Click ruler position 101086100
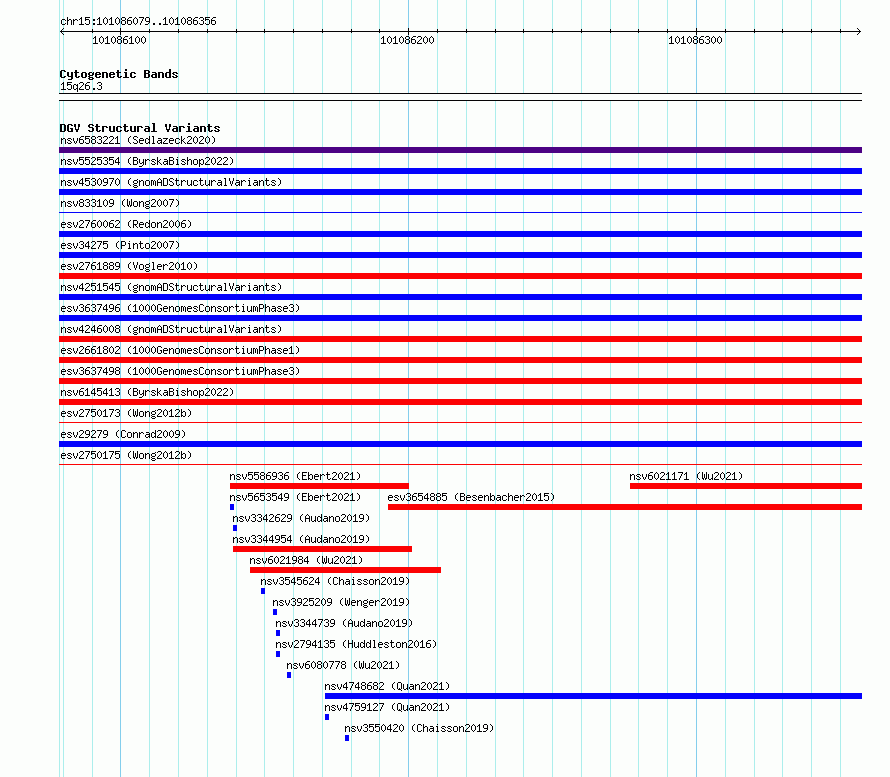The height and width of the screenshot is (777, 890). pyautogui.click(x=119, y=40)
